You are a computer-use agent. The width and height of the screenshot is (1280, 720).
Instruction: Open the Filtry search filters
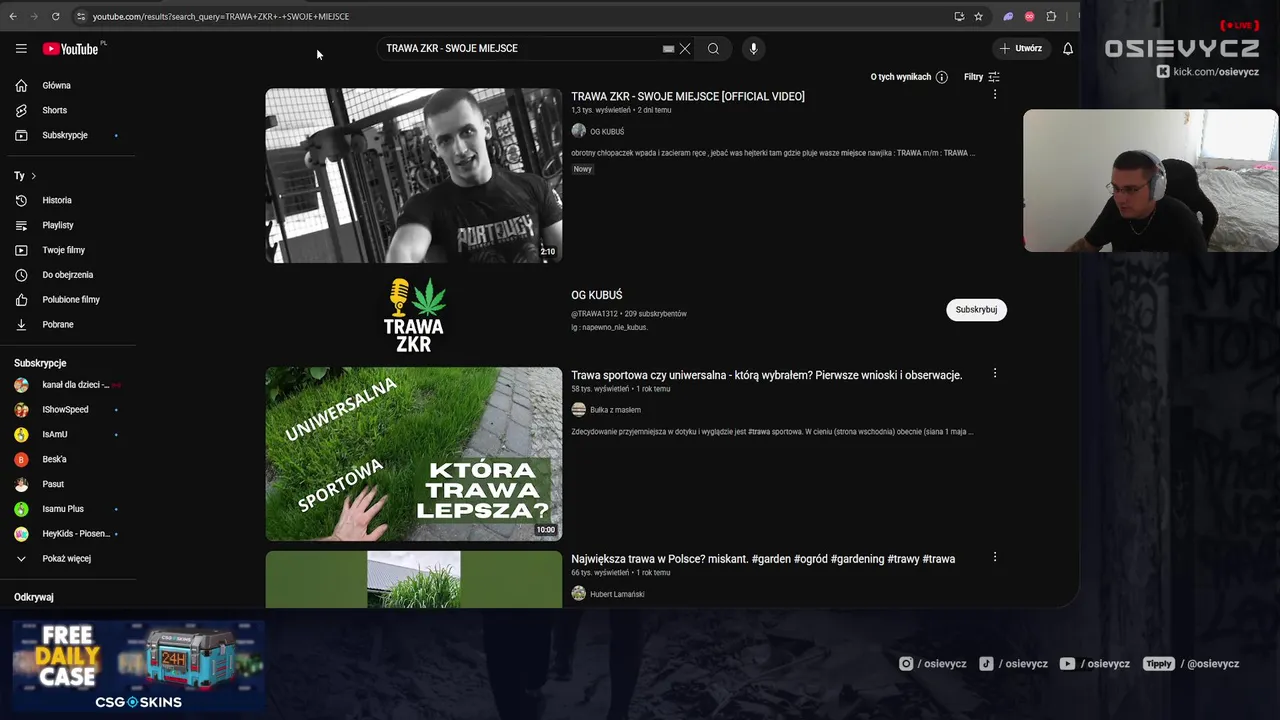point(982,77)
